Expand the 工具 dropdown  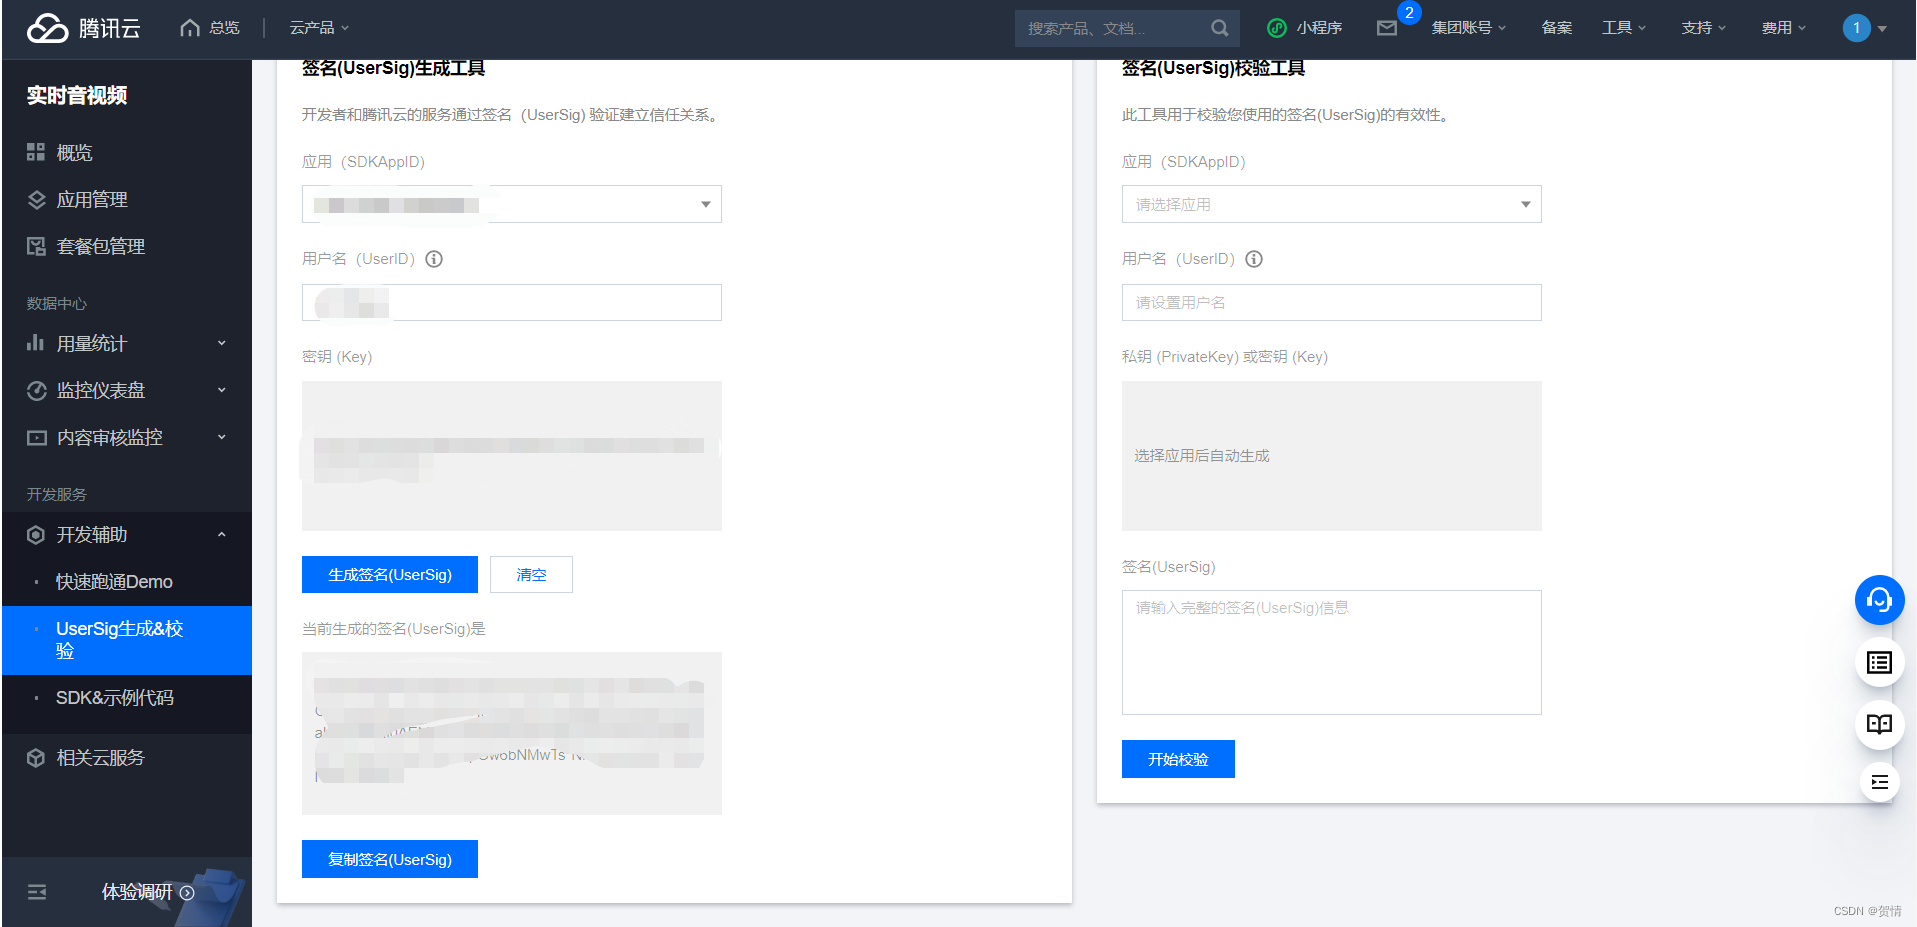click(x=1624, y=28)
